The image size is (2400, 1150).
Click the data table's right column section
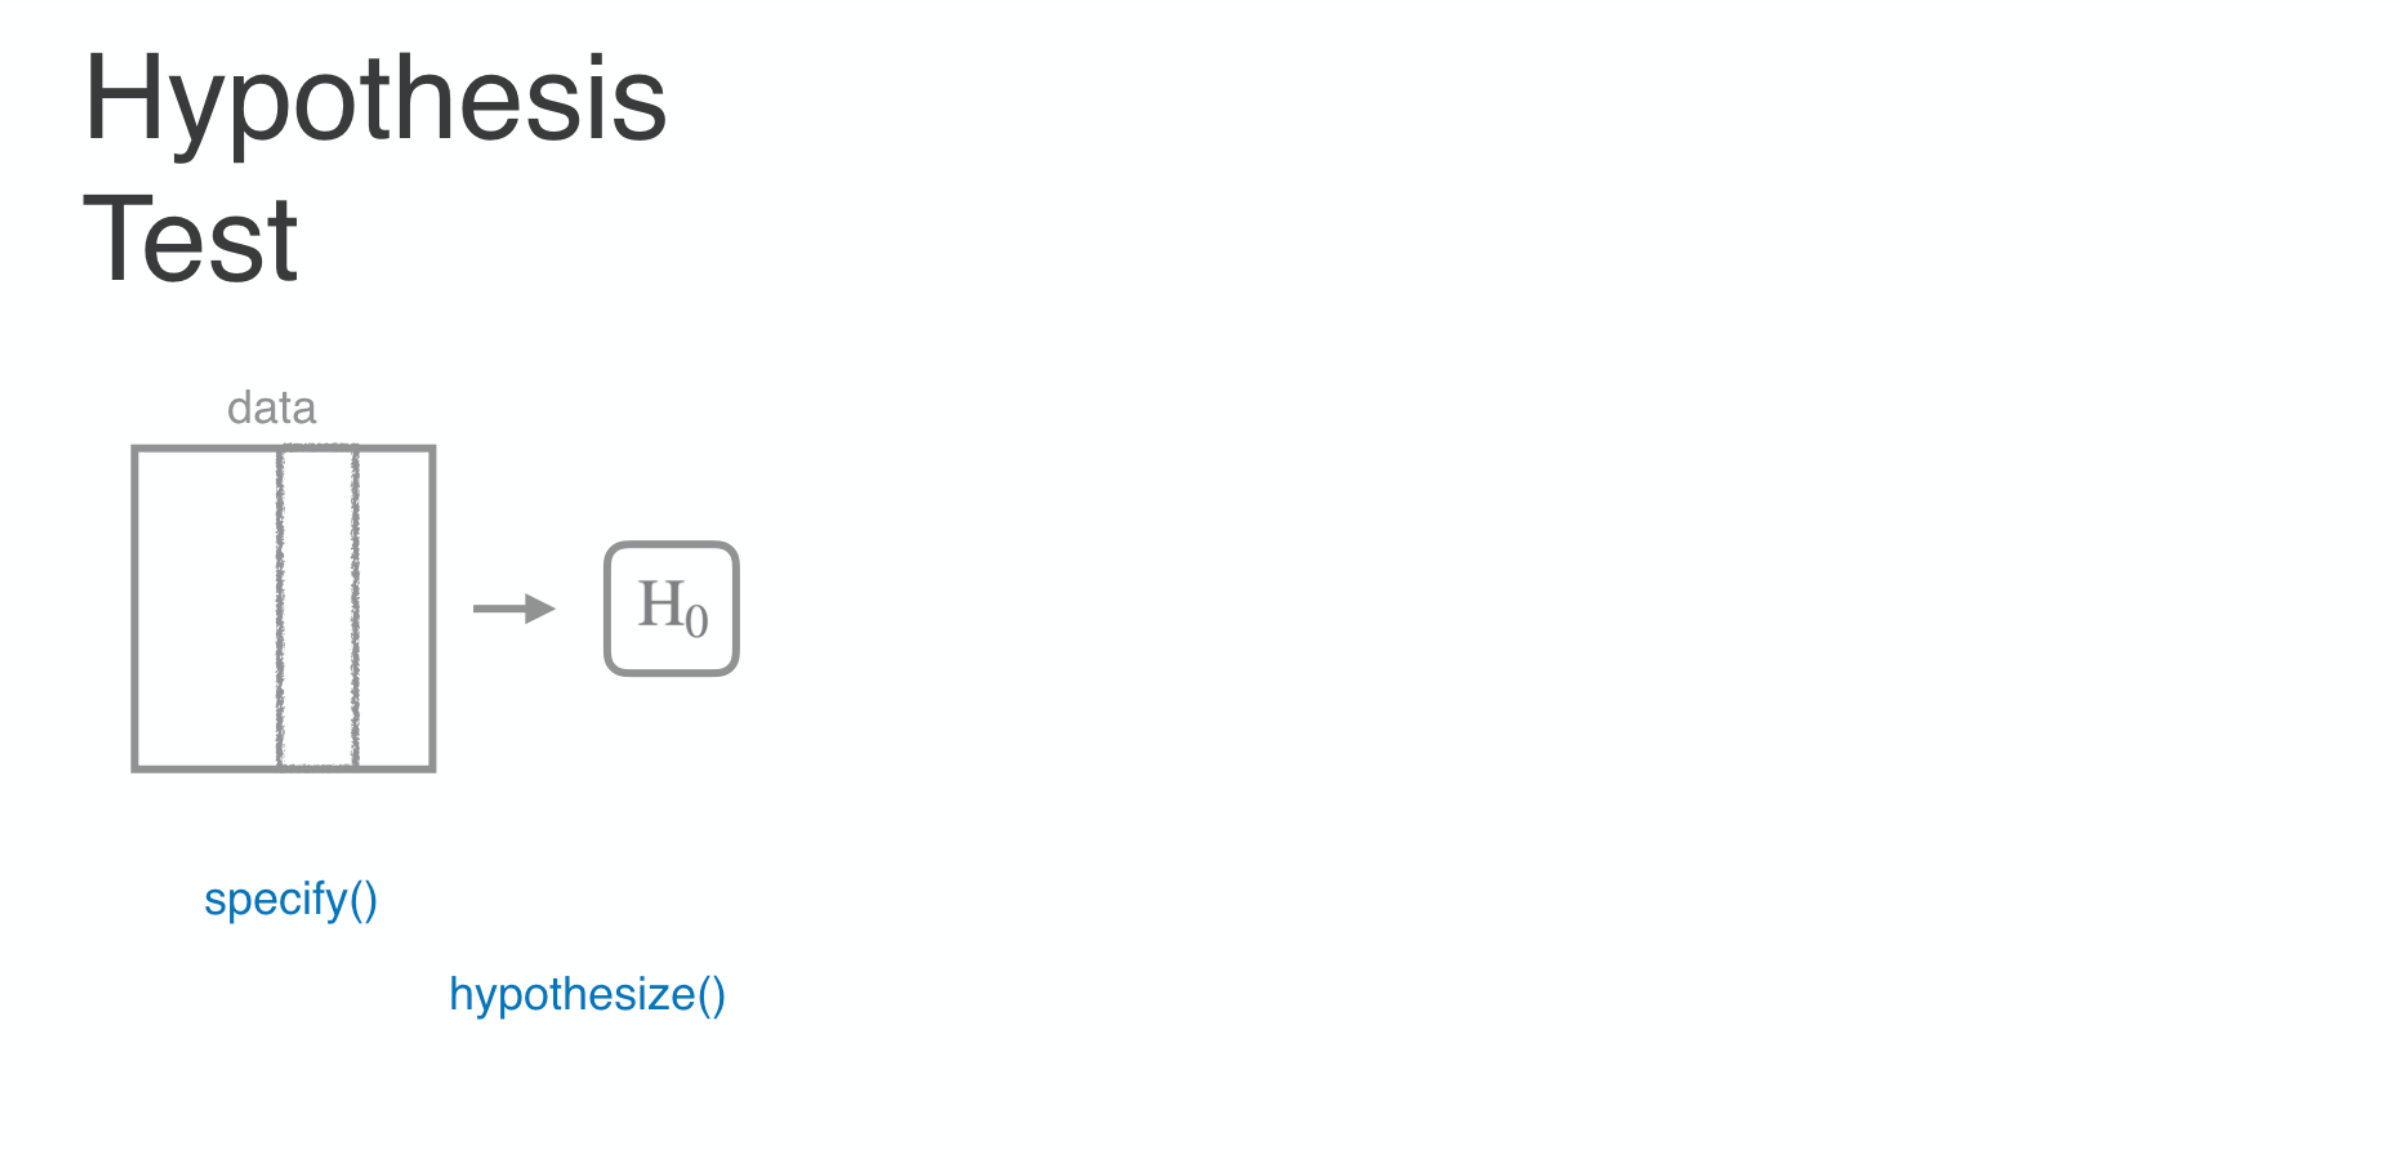(x=395, y=608)
